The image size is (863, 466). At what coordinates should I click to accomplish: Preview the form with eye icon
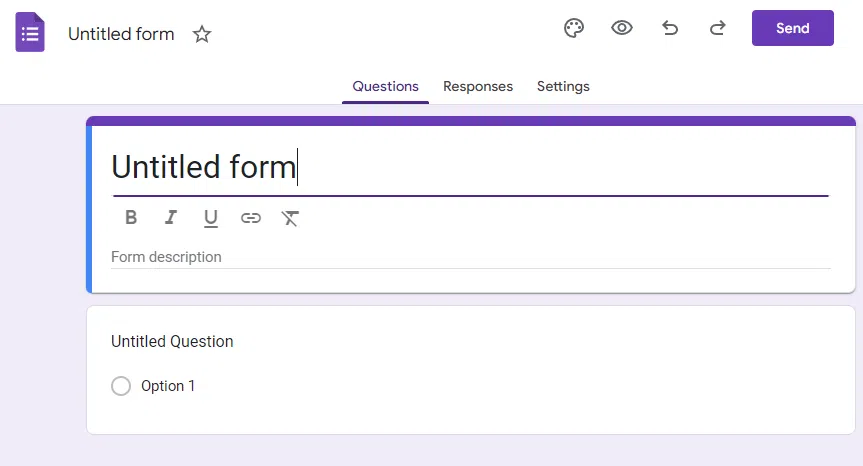tap(622, 28)
